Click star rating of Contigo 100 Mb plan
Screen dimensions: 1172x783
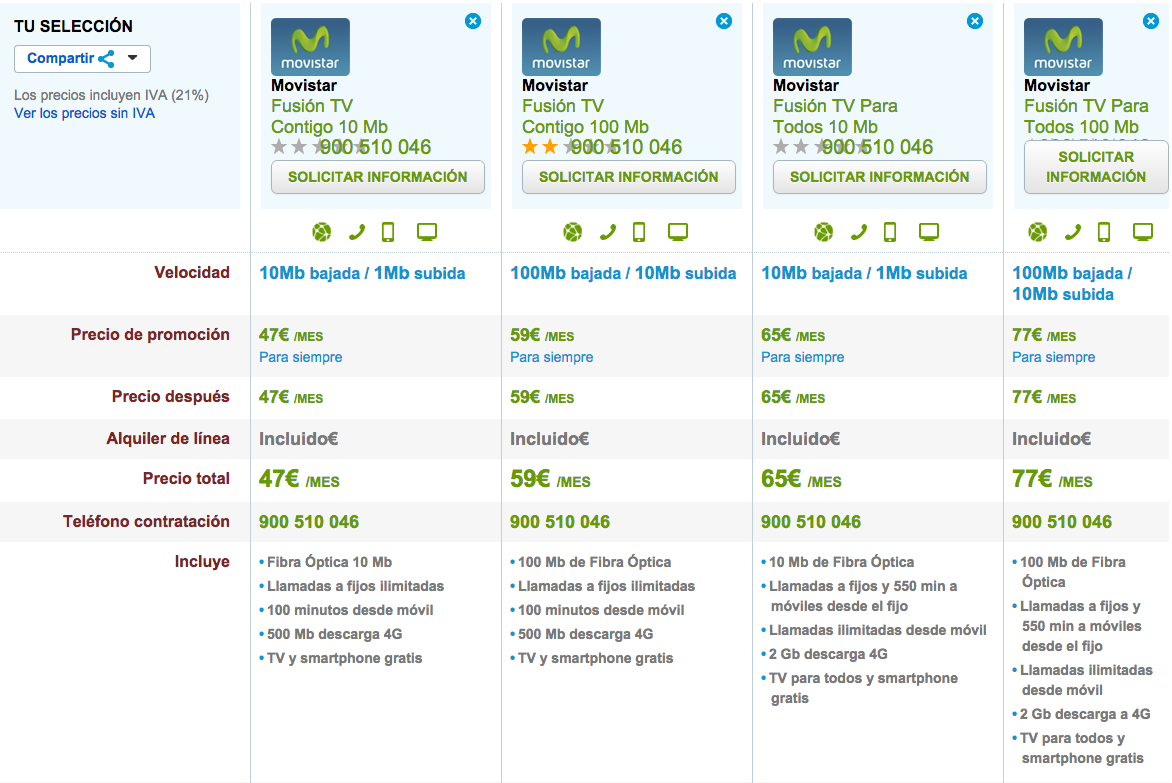[570, 146]
